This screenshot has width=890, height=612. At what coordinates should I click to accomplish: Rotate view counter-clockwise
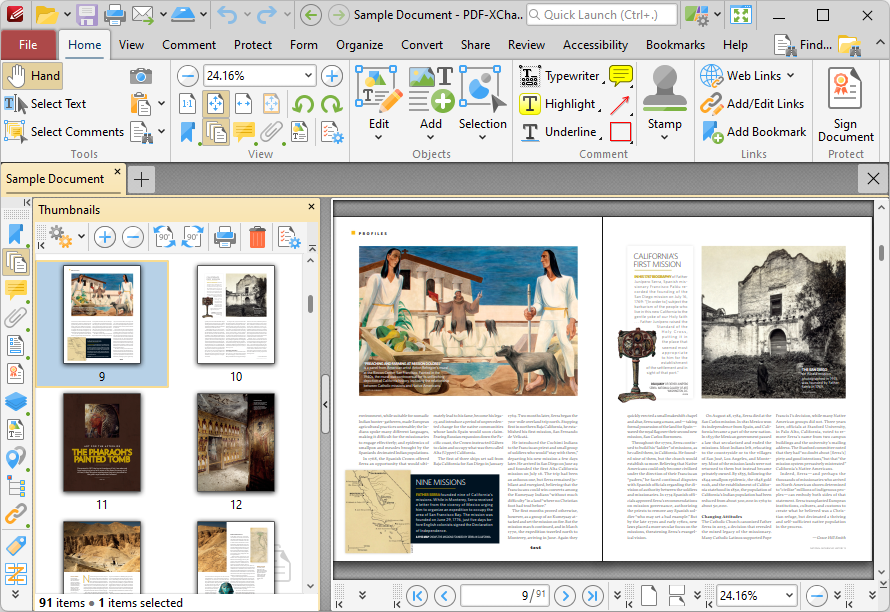point(304,104)
